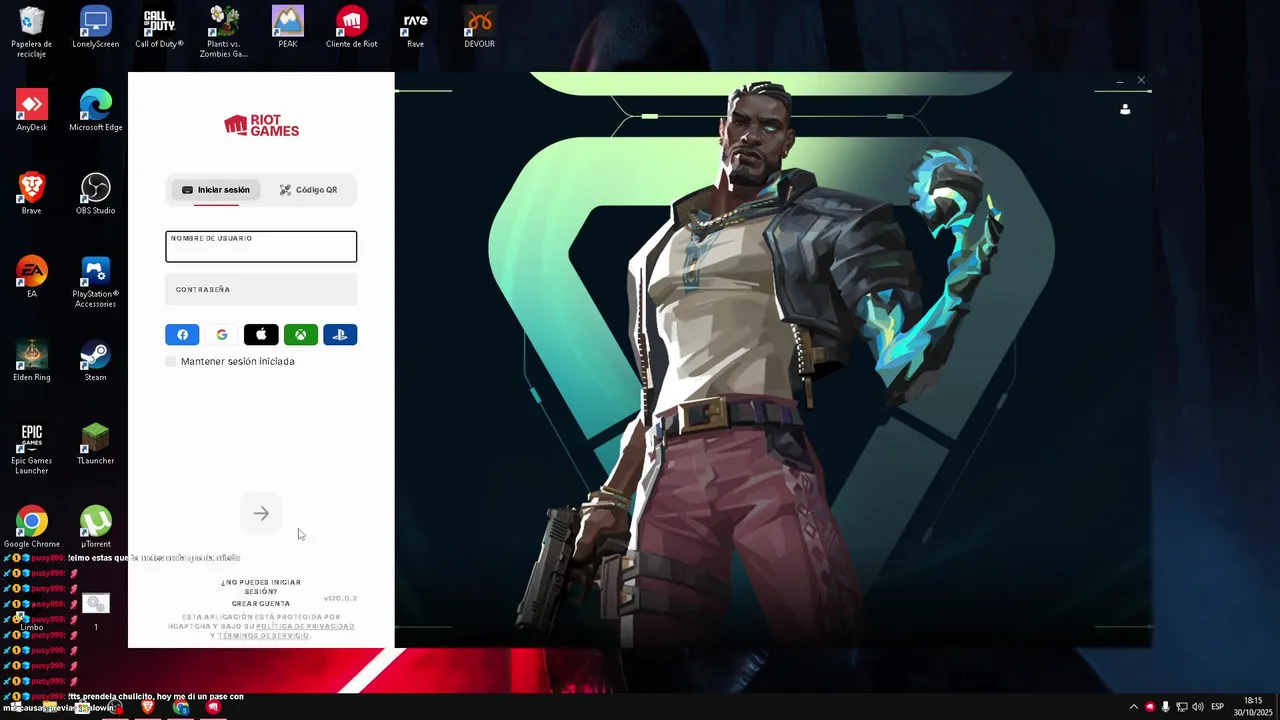The height and width of the screenshot is (720, 1280).
Task: Select the Papelera de reciclaje desktop icon
Action: pos(32,32)
